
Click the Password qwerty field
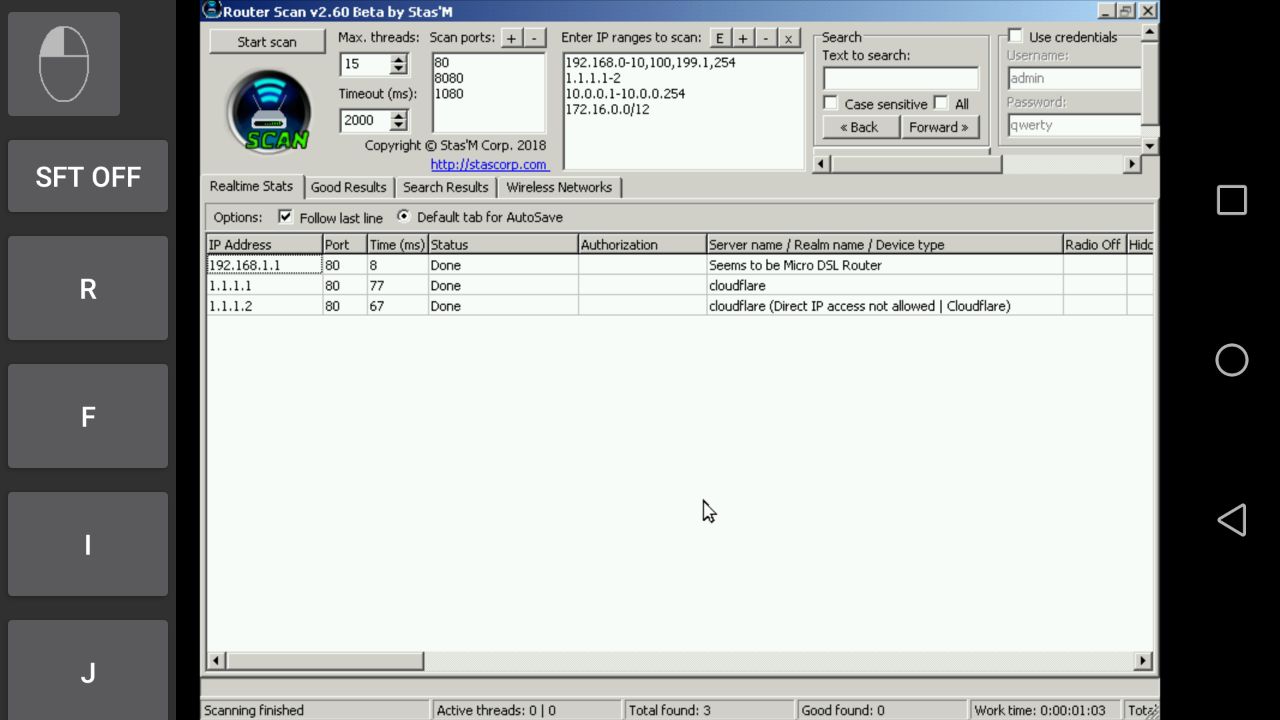click(x=1074, y=125)
